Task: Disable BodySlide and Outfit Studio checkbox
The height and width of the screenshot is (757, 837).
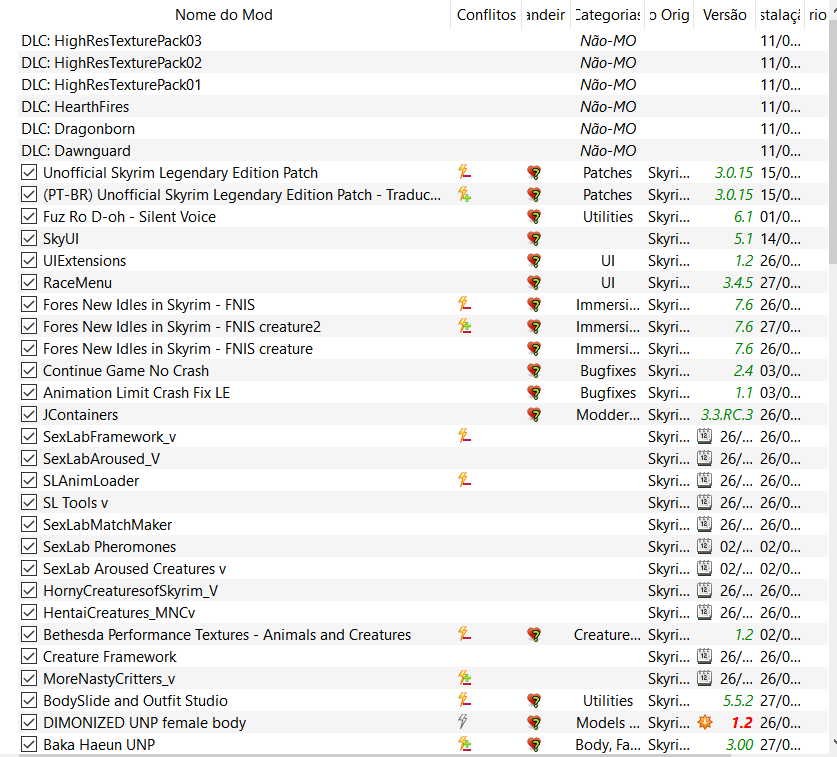Action: pyautogui.click(x=29, y=700)
